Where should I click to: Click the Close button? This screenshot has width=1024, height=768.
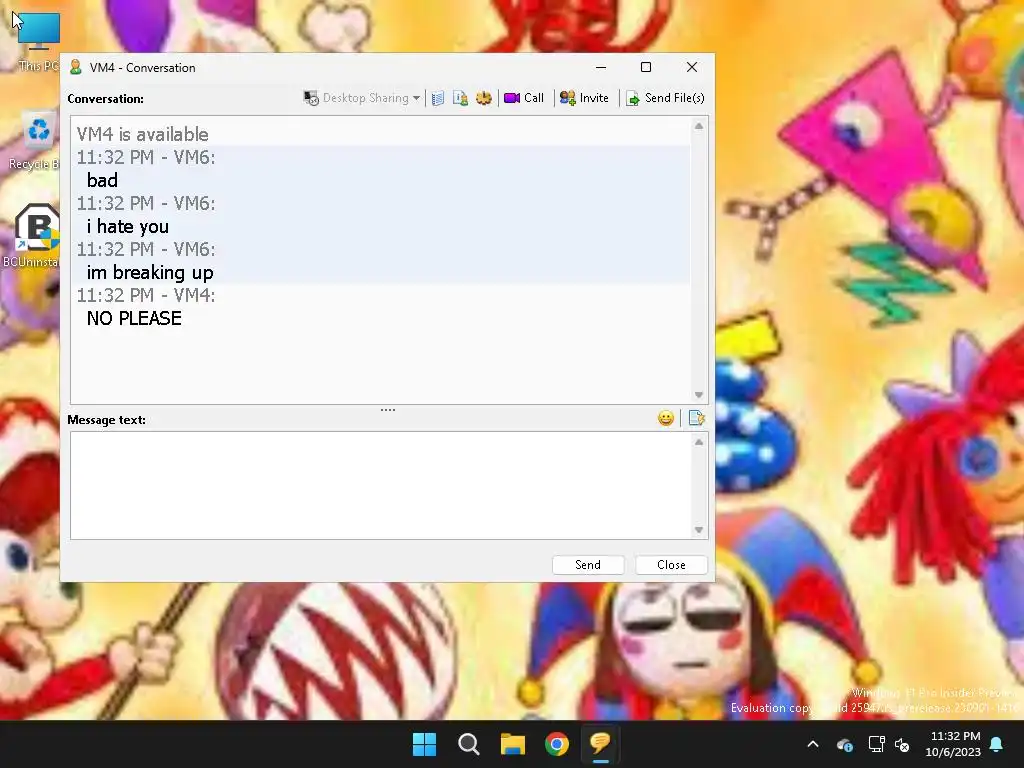point(671,565)
